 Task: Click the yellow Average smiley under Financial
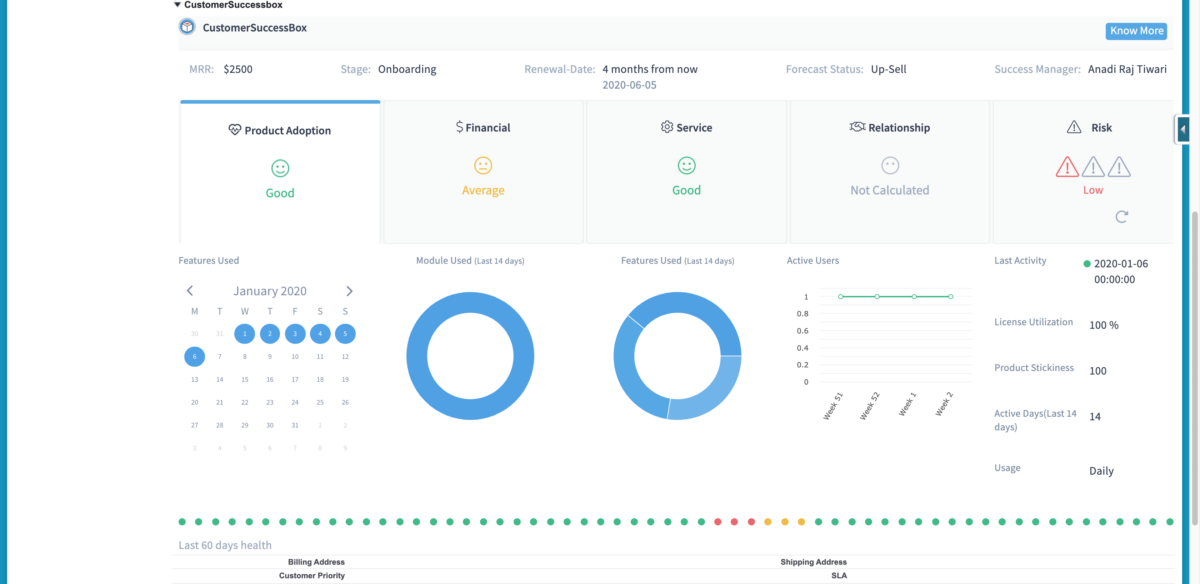483,165
